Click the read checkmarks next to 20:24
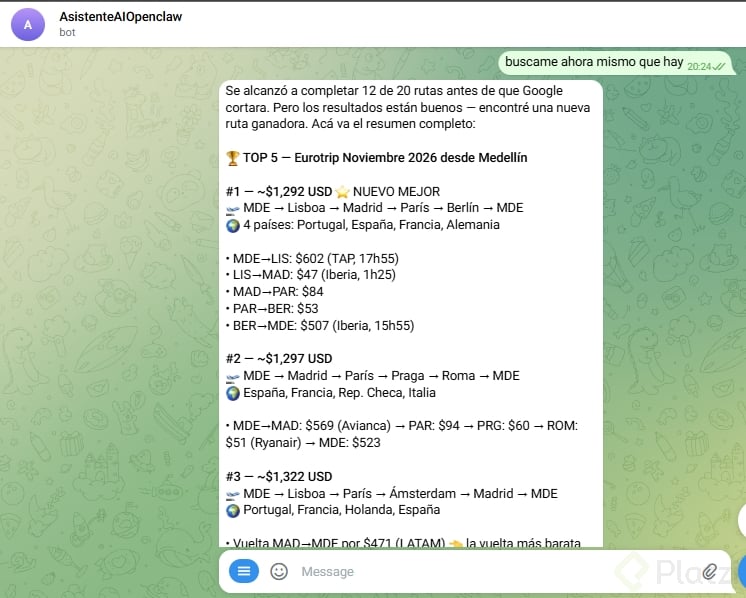 [719, 67]
